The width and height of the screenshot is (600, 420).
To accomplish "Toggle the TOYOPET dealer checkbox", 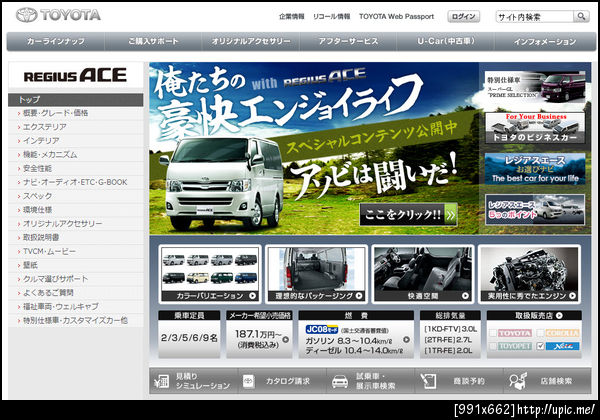I will pyautogui.click(x=493, y=346).
